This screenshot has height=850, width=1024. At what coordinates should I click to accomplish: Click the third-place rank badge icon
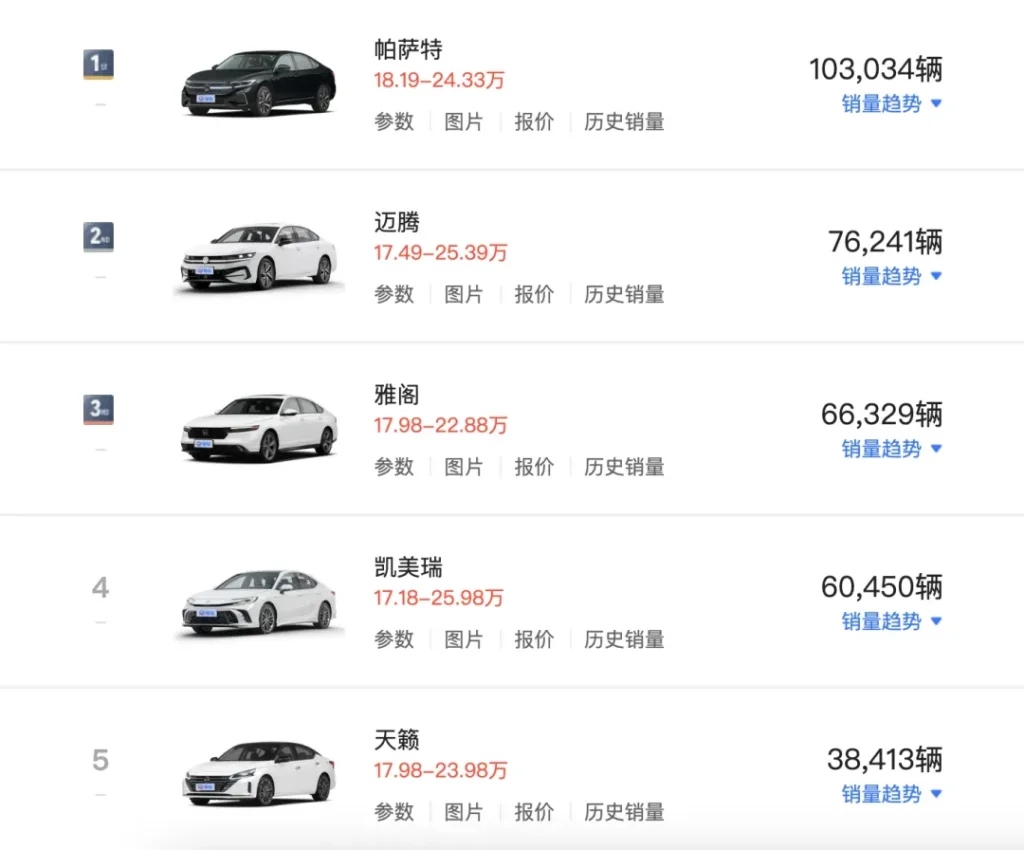point(98,410)
